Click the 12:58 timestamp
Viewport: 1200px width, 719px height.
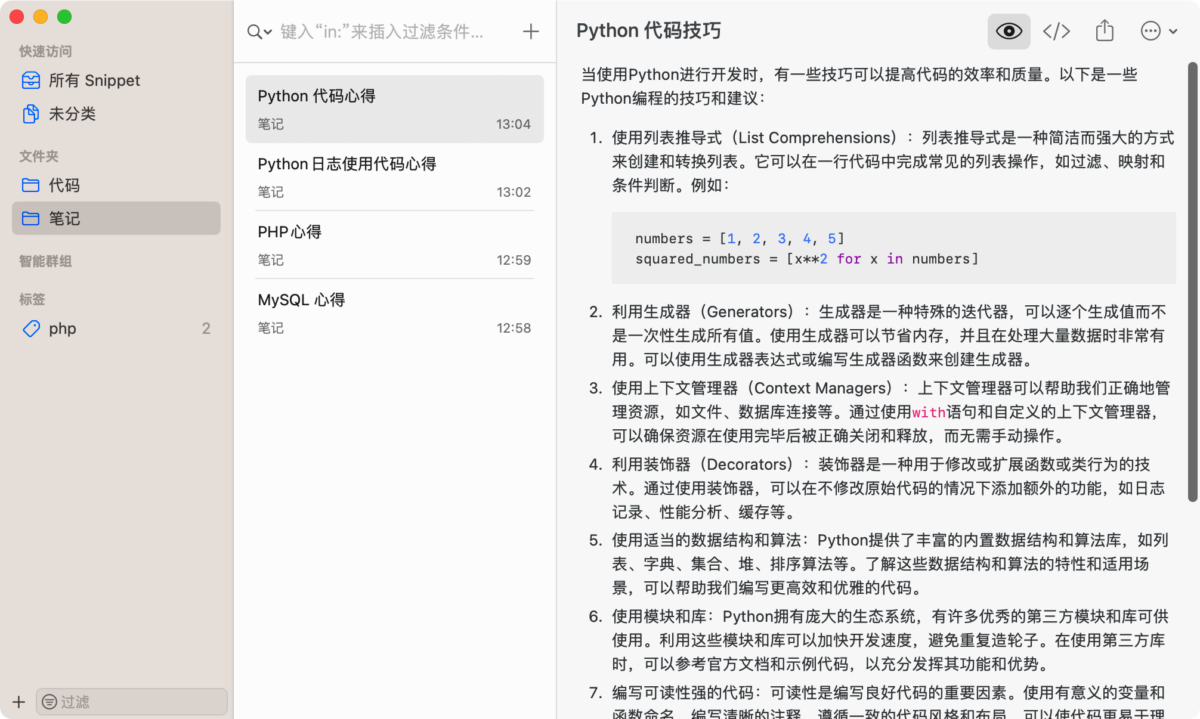point(513,328)
